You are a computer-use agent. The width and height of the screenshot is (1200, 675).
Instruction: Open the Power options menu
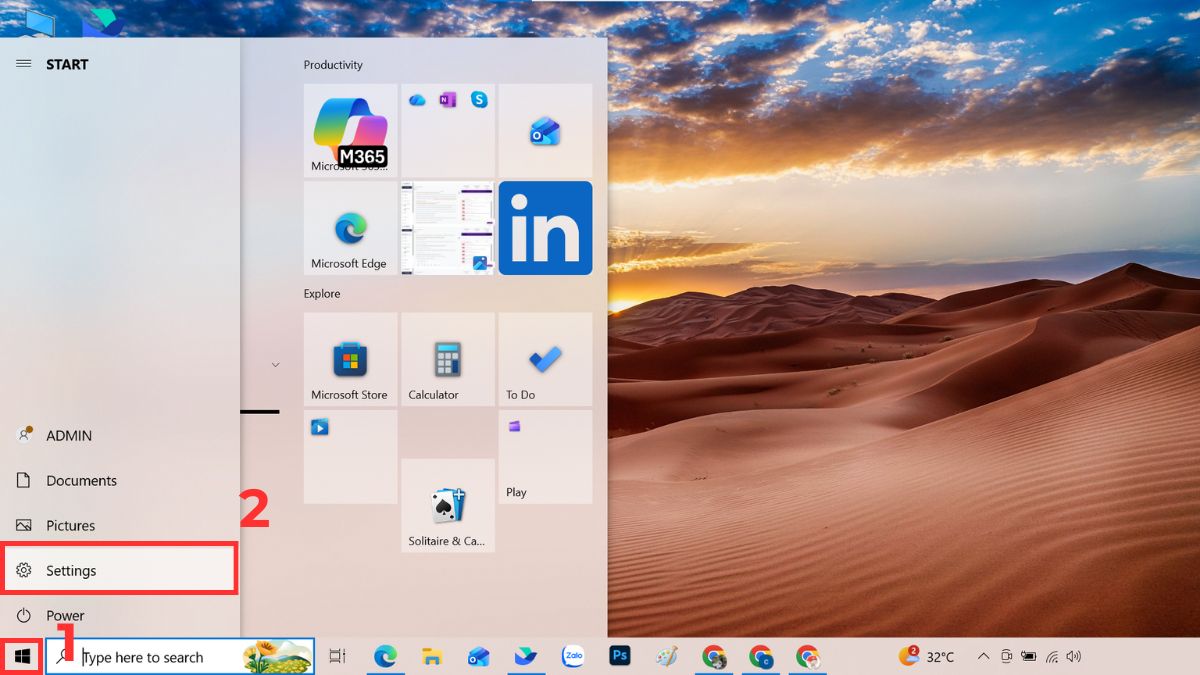click(120, 615)
